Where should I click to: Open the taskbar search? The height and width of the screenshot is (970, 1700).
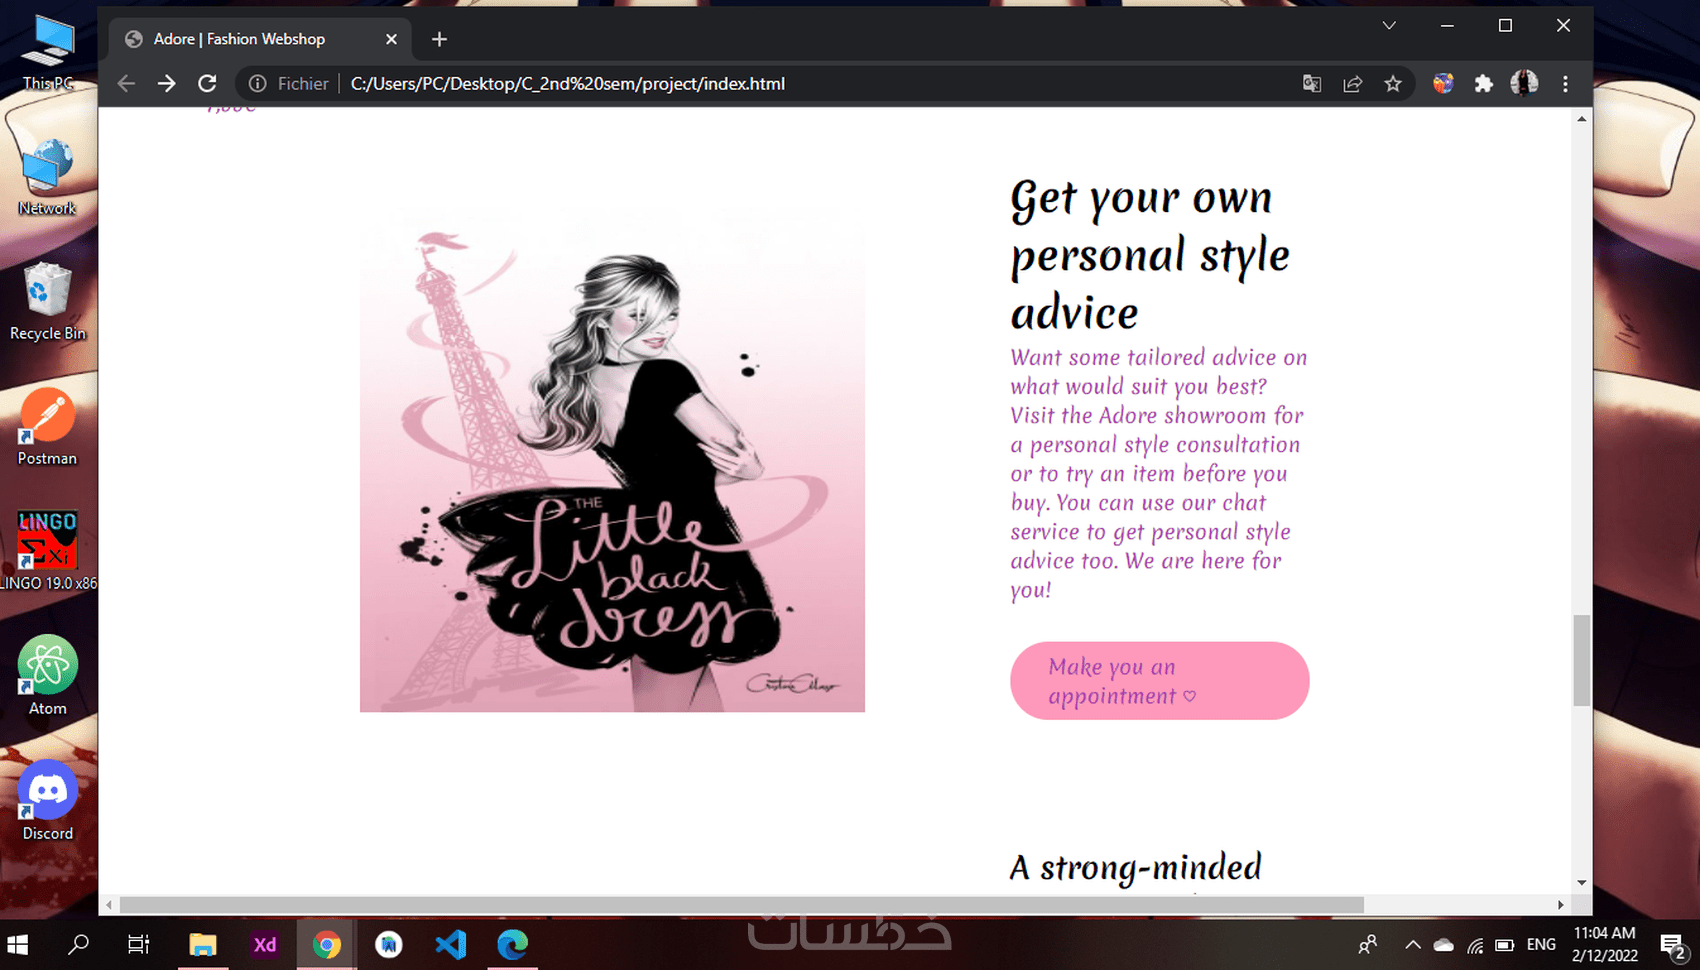click(78, 945)
